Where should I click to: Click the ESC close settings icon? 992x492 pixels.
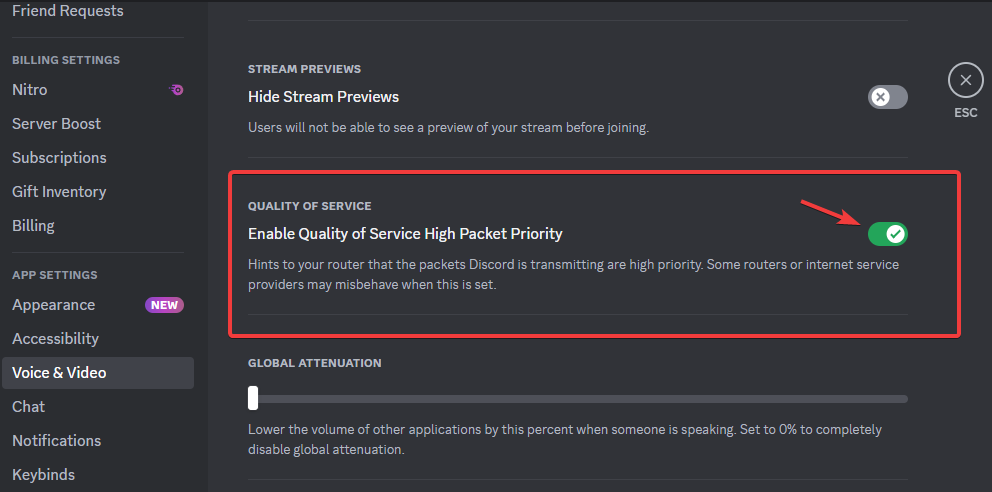pos(965,80)
